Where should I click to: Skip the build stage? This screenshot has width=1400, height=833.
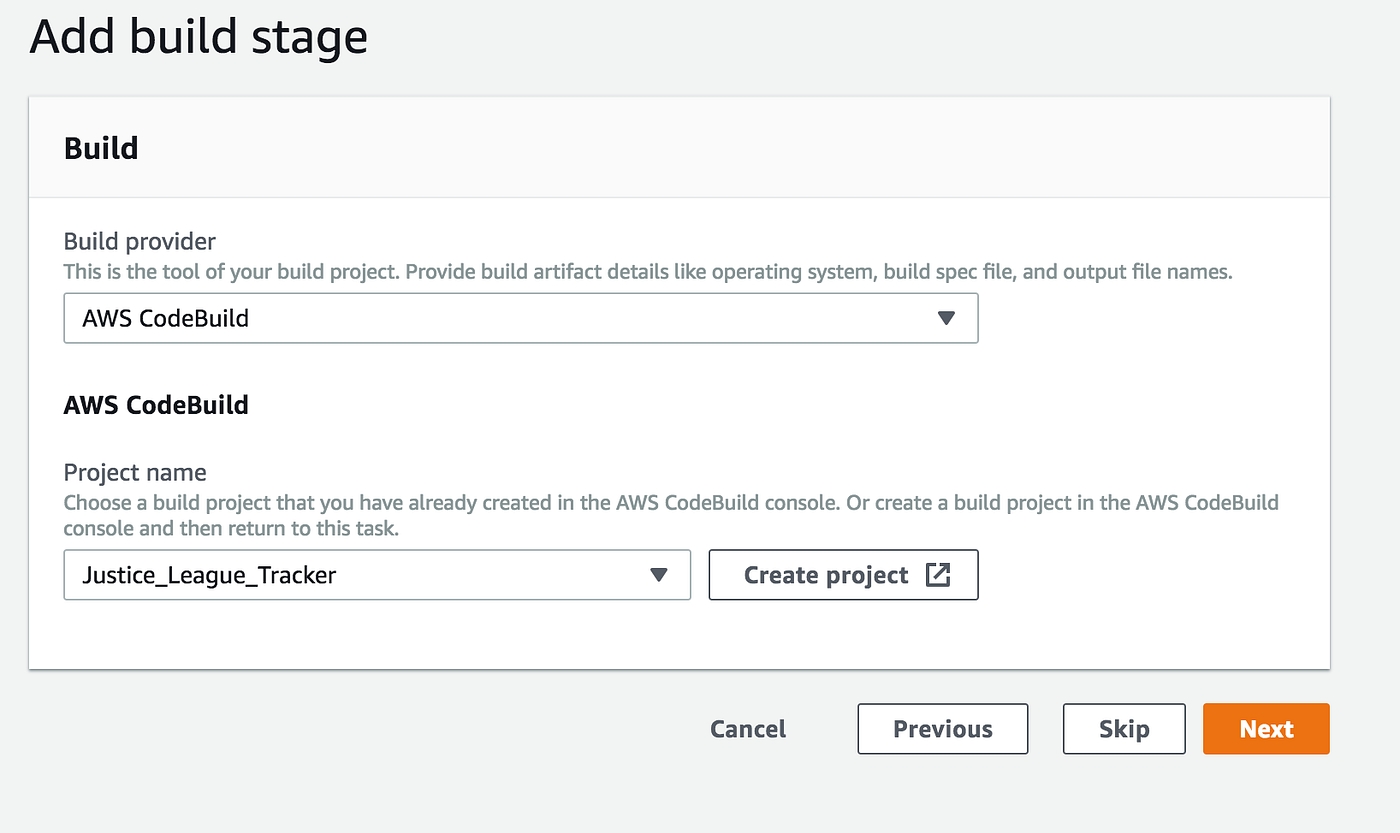pos(1123,729)
